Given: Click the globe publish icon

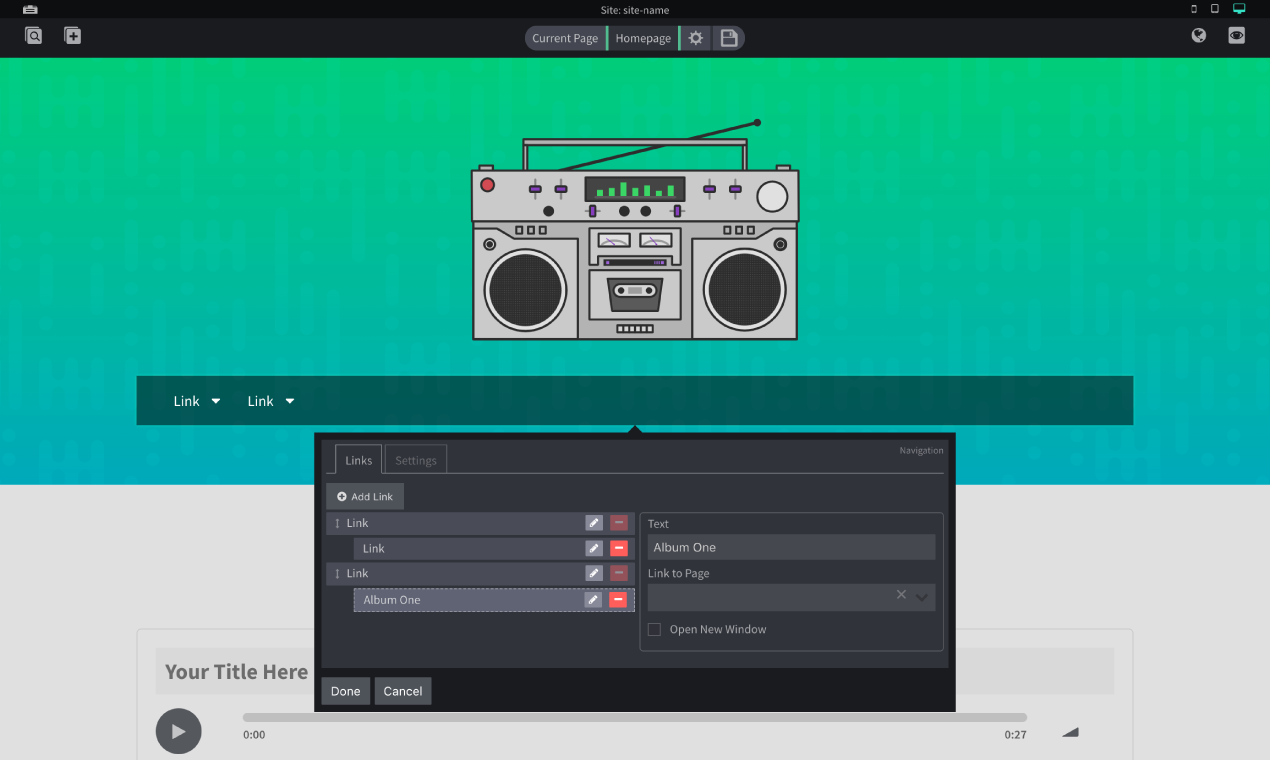Looking at the screenshot, I should click(x=1199, y=36).
